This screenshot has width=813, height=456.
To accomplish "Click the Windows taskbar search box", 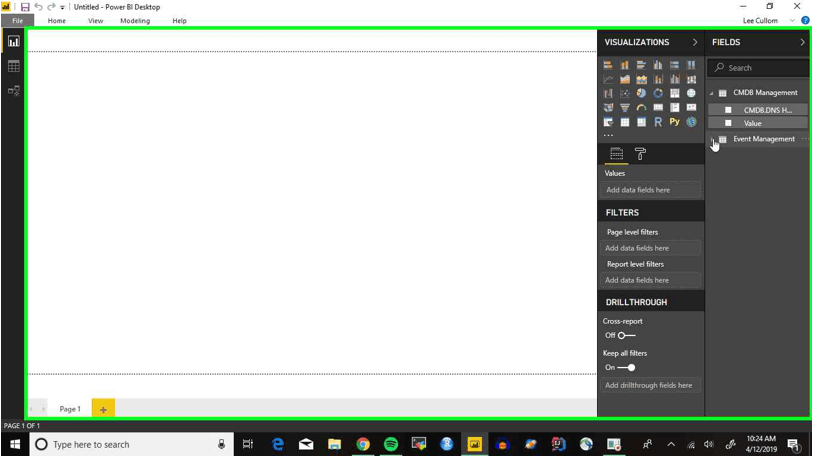I will click(x=132, y=444).
